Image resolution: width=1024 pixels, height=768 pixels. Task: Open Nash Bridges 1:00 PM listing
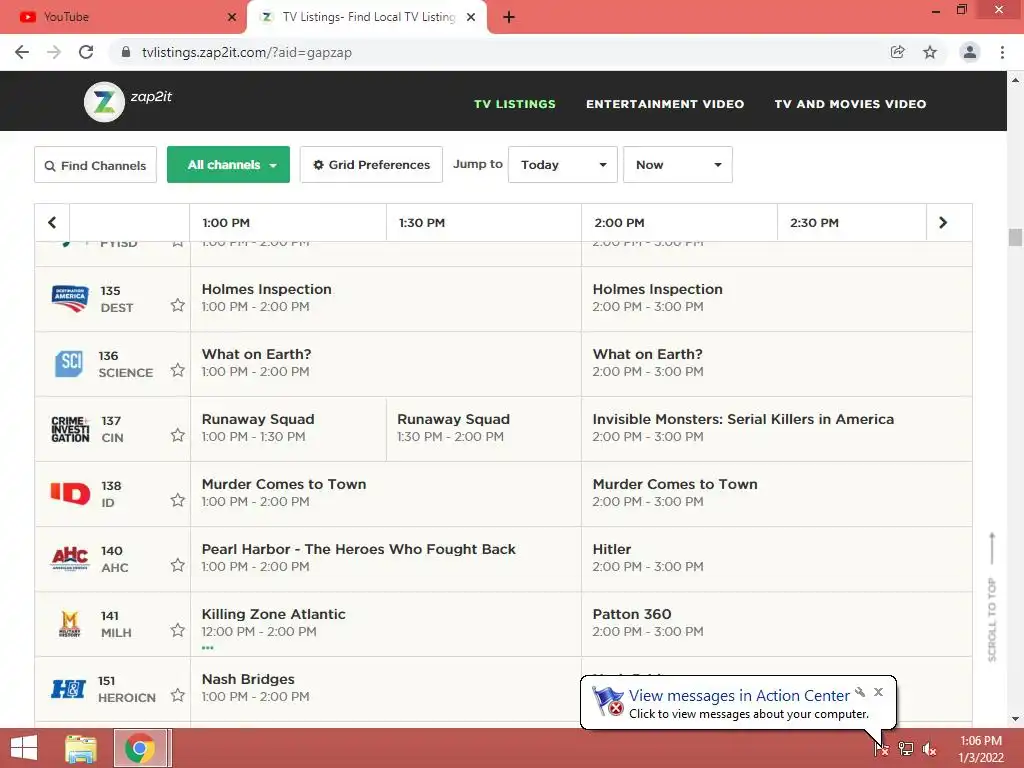tap(386, 688)
